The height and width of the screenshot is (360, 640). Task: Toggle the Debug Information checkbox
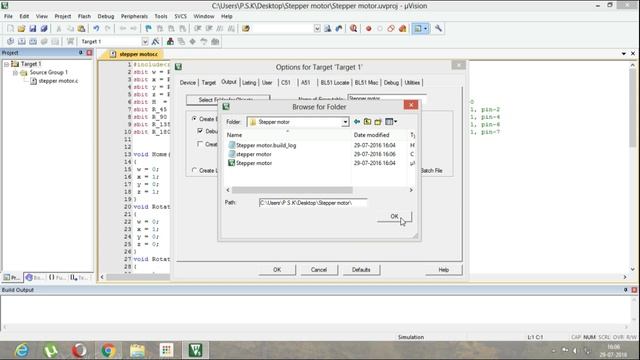click(200, 131)
